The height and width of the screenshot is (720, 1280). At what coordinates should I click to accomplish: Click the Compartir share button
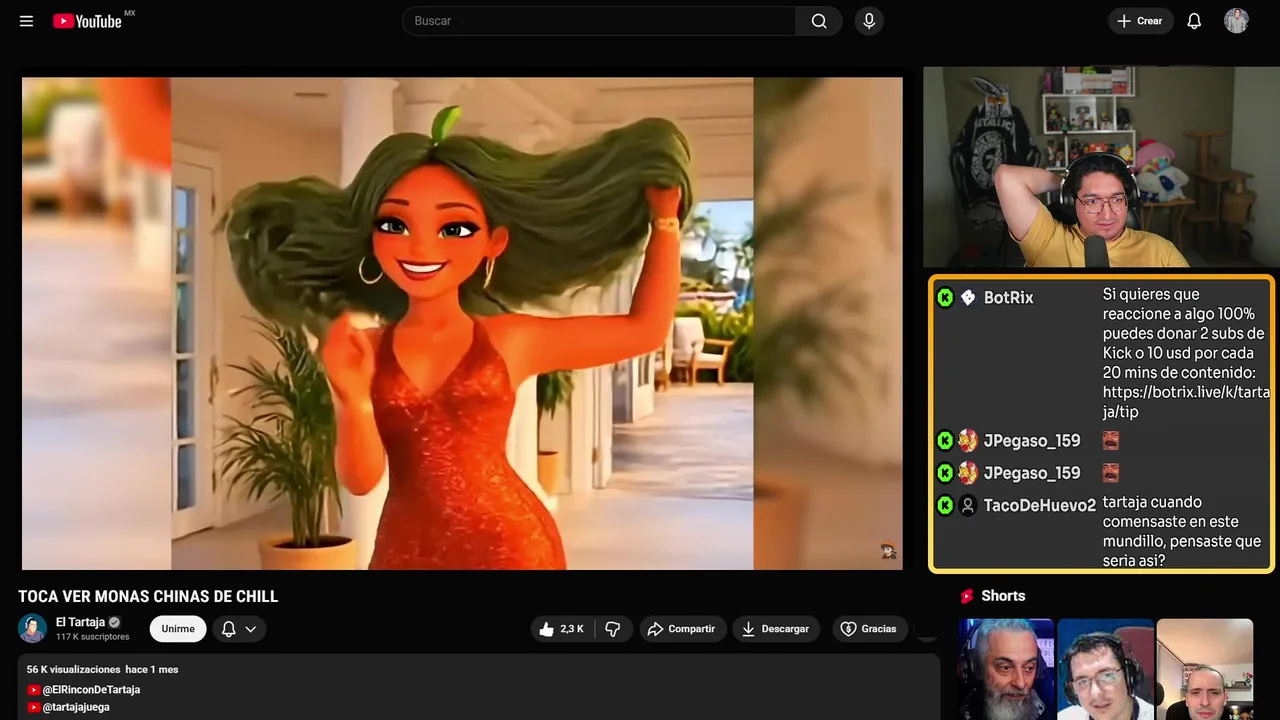682,629
